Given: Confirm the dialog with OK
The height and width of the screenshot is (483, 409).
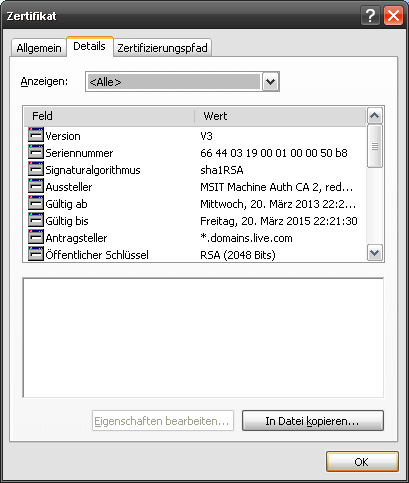Looking at the screenshot, I should pyautogui.click(x=362, y=462).
